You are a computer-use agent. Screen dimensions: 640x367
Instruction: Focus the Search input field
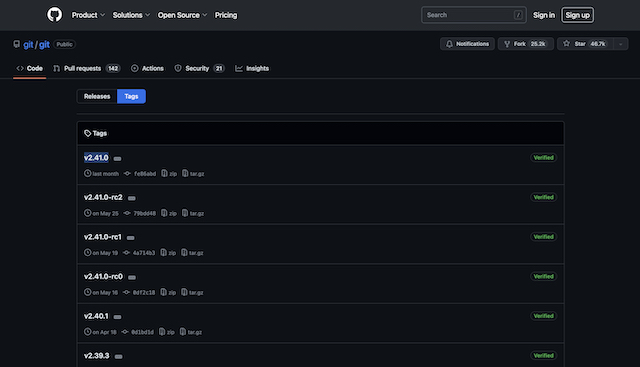pos(473,15)
